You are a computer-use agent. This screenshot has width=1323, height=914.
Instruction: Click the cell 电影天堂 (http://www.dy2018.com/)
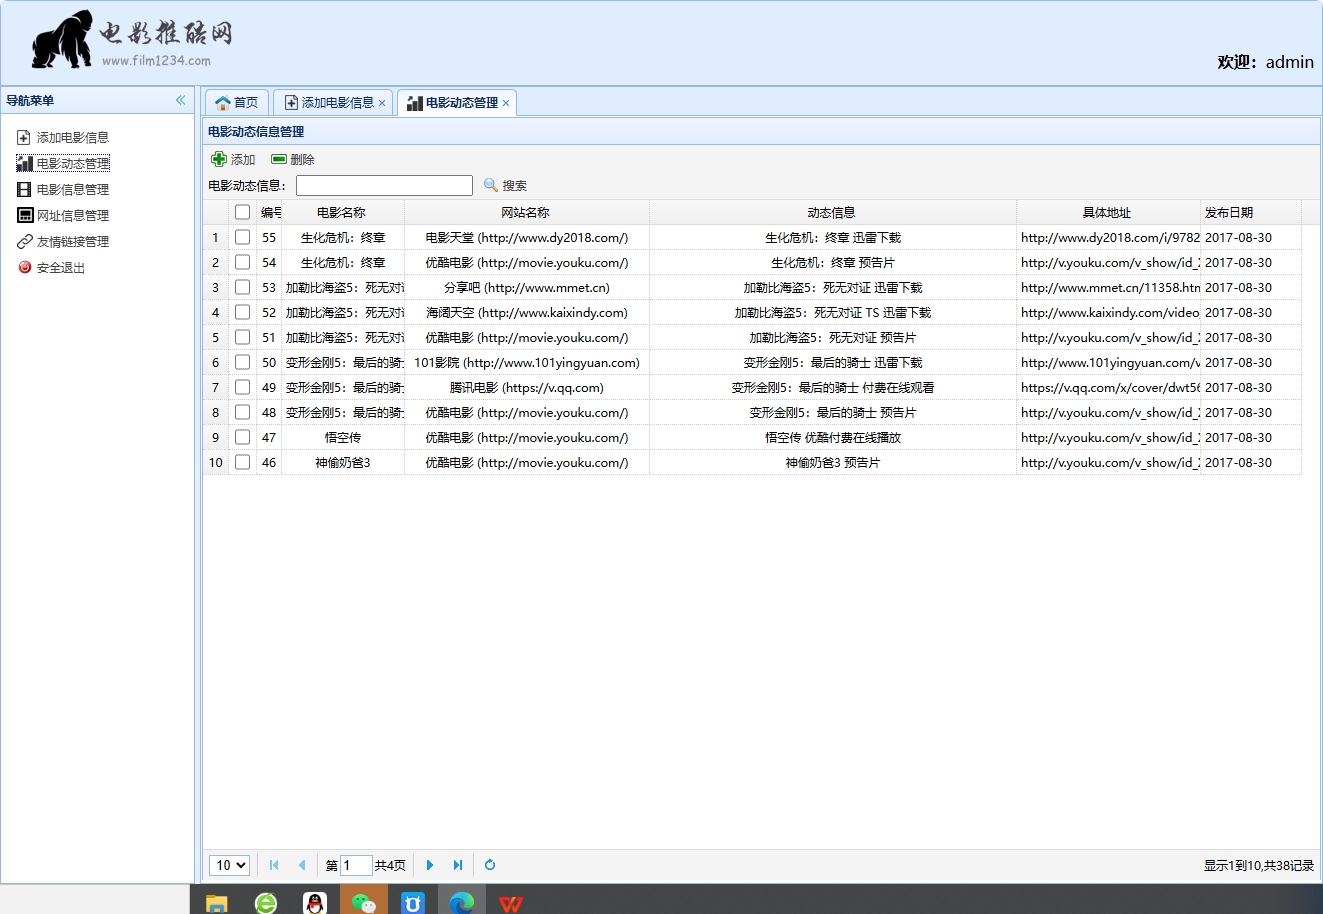tap(527, 238)
